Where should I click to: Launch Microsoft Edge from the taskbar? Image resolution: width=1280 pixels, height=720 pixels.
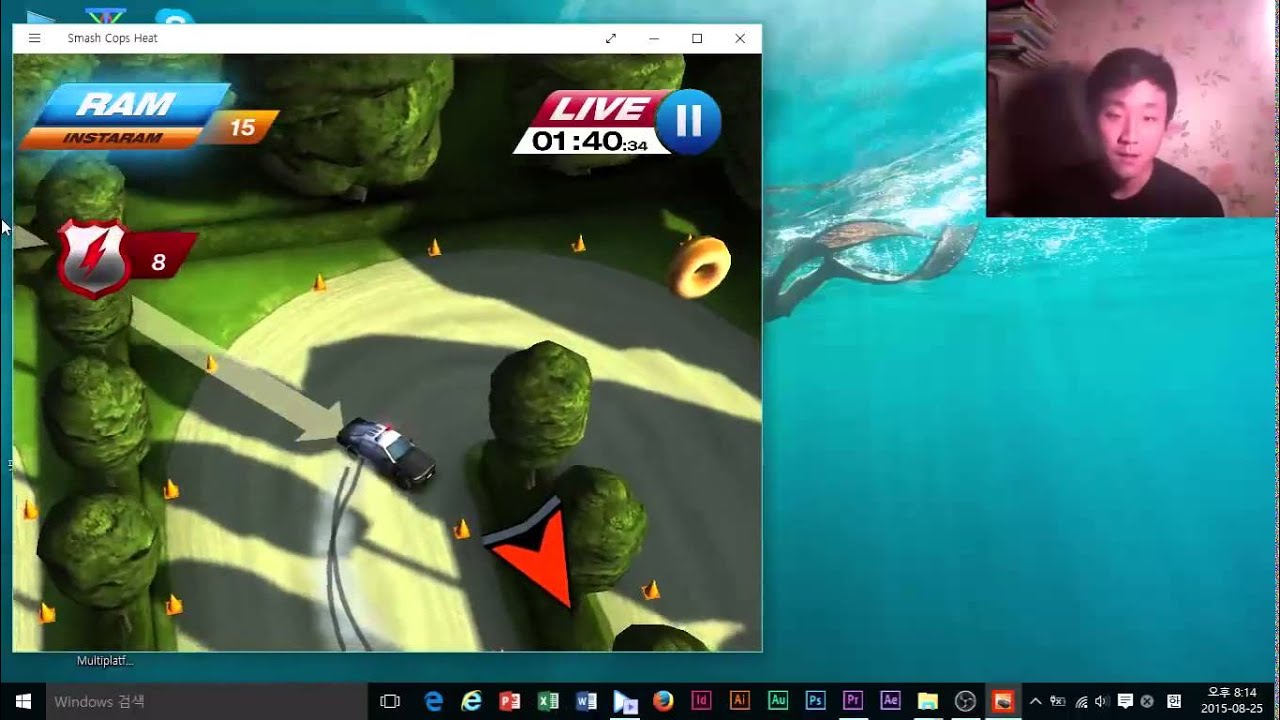click(433, 701)
